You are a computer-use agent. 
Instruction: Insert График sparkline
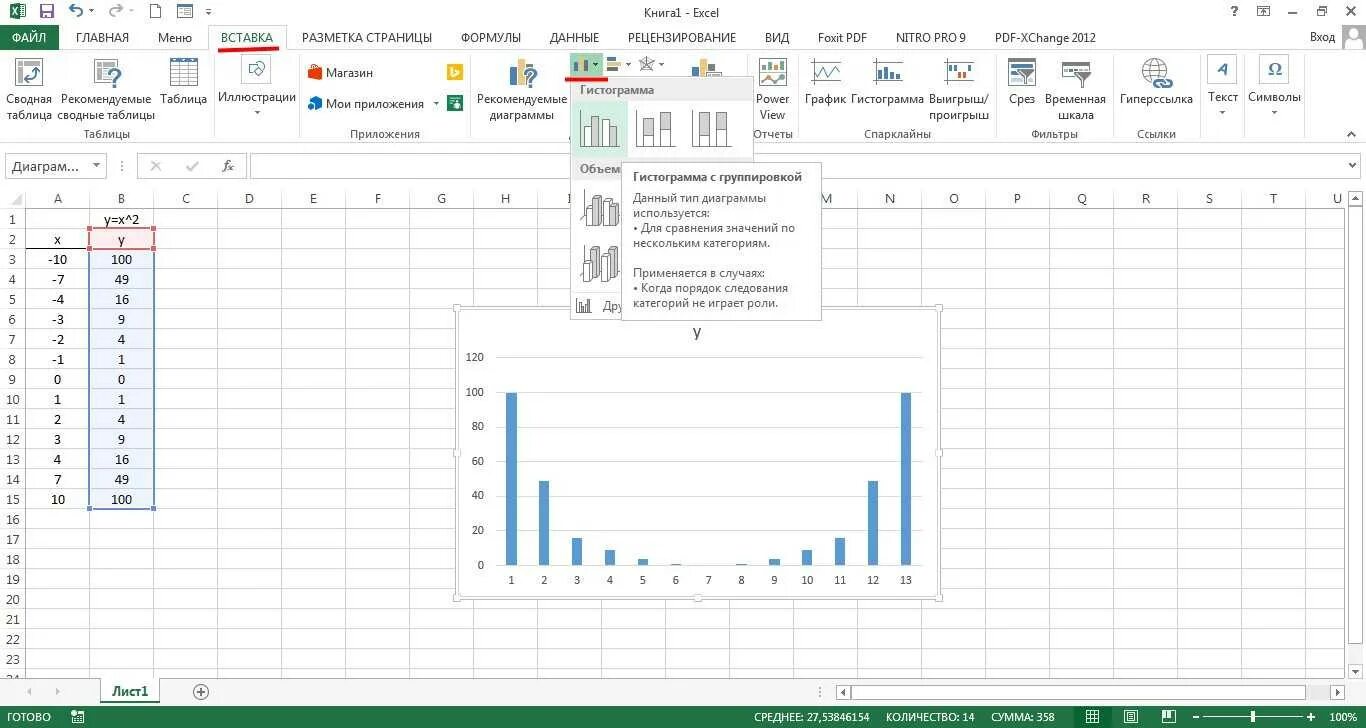826,82
